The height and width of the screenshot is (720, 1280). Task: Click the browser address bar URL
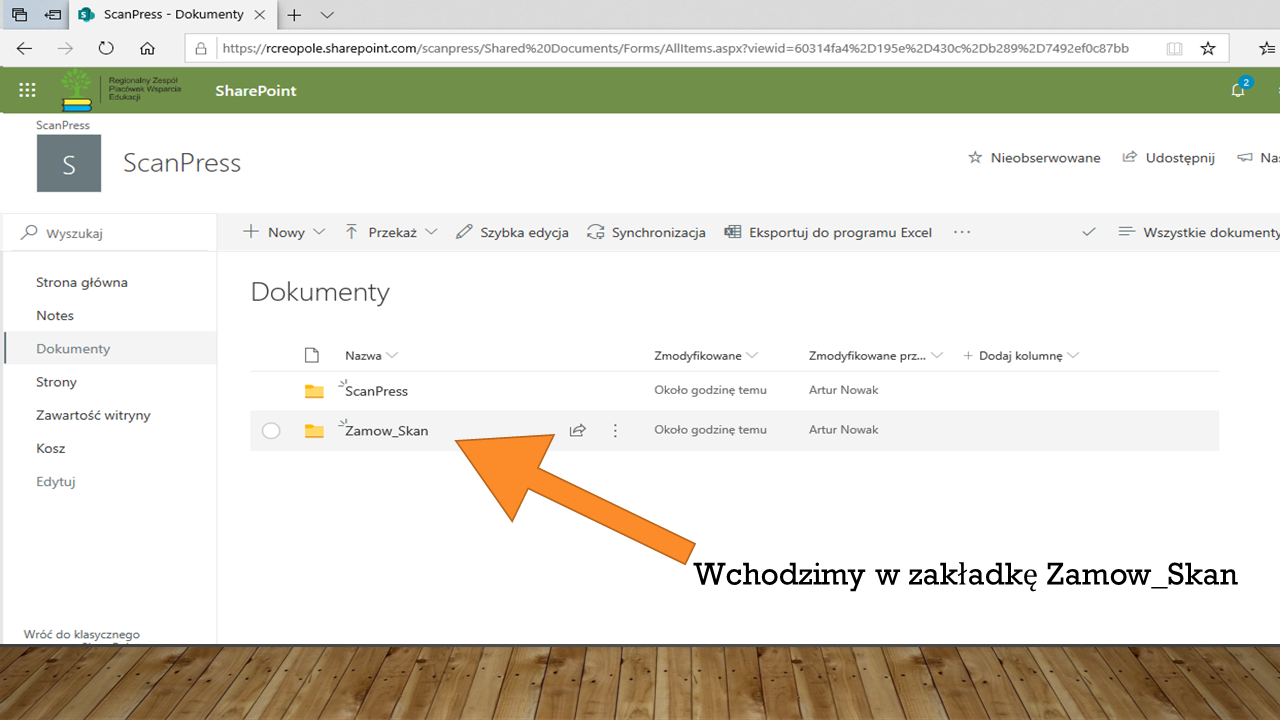(x=675, y=48)
